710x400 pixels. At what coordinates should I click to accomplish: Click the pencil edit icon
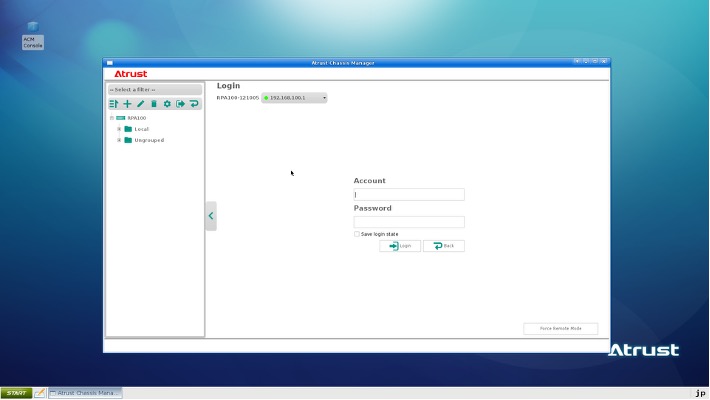[x=140, y=104]
